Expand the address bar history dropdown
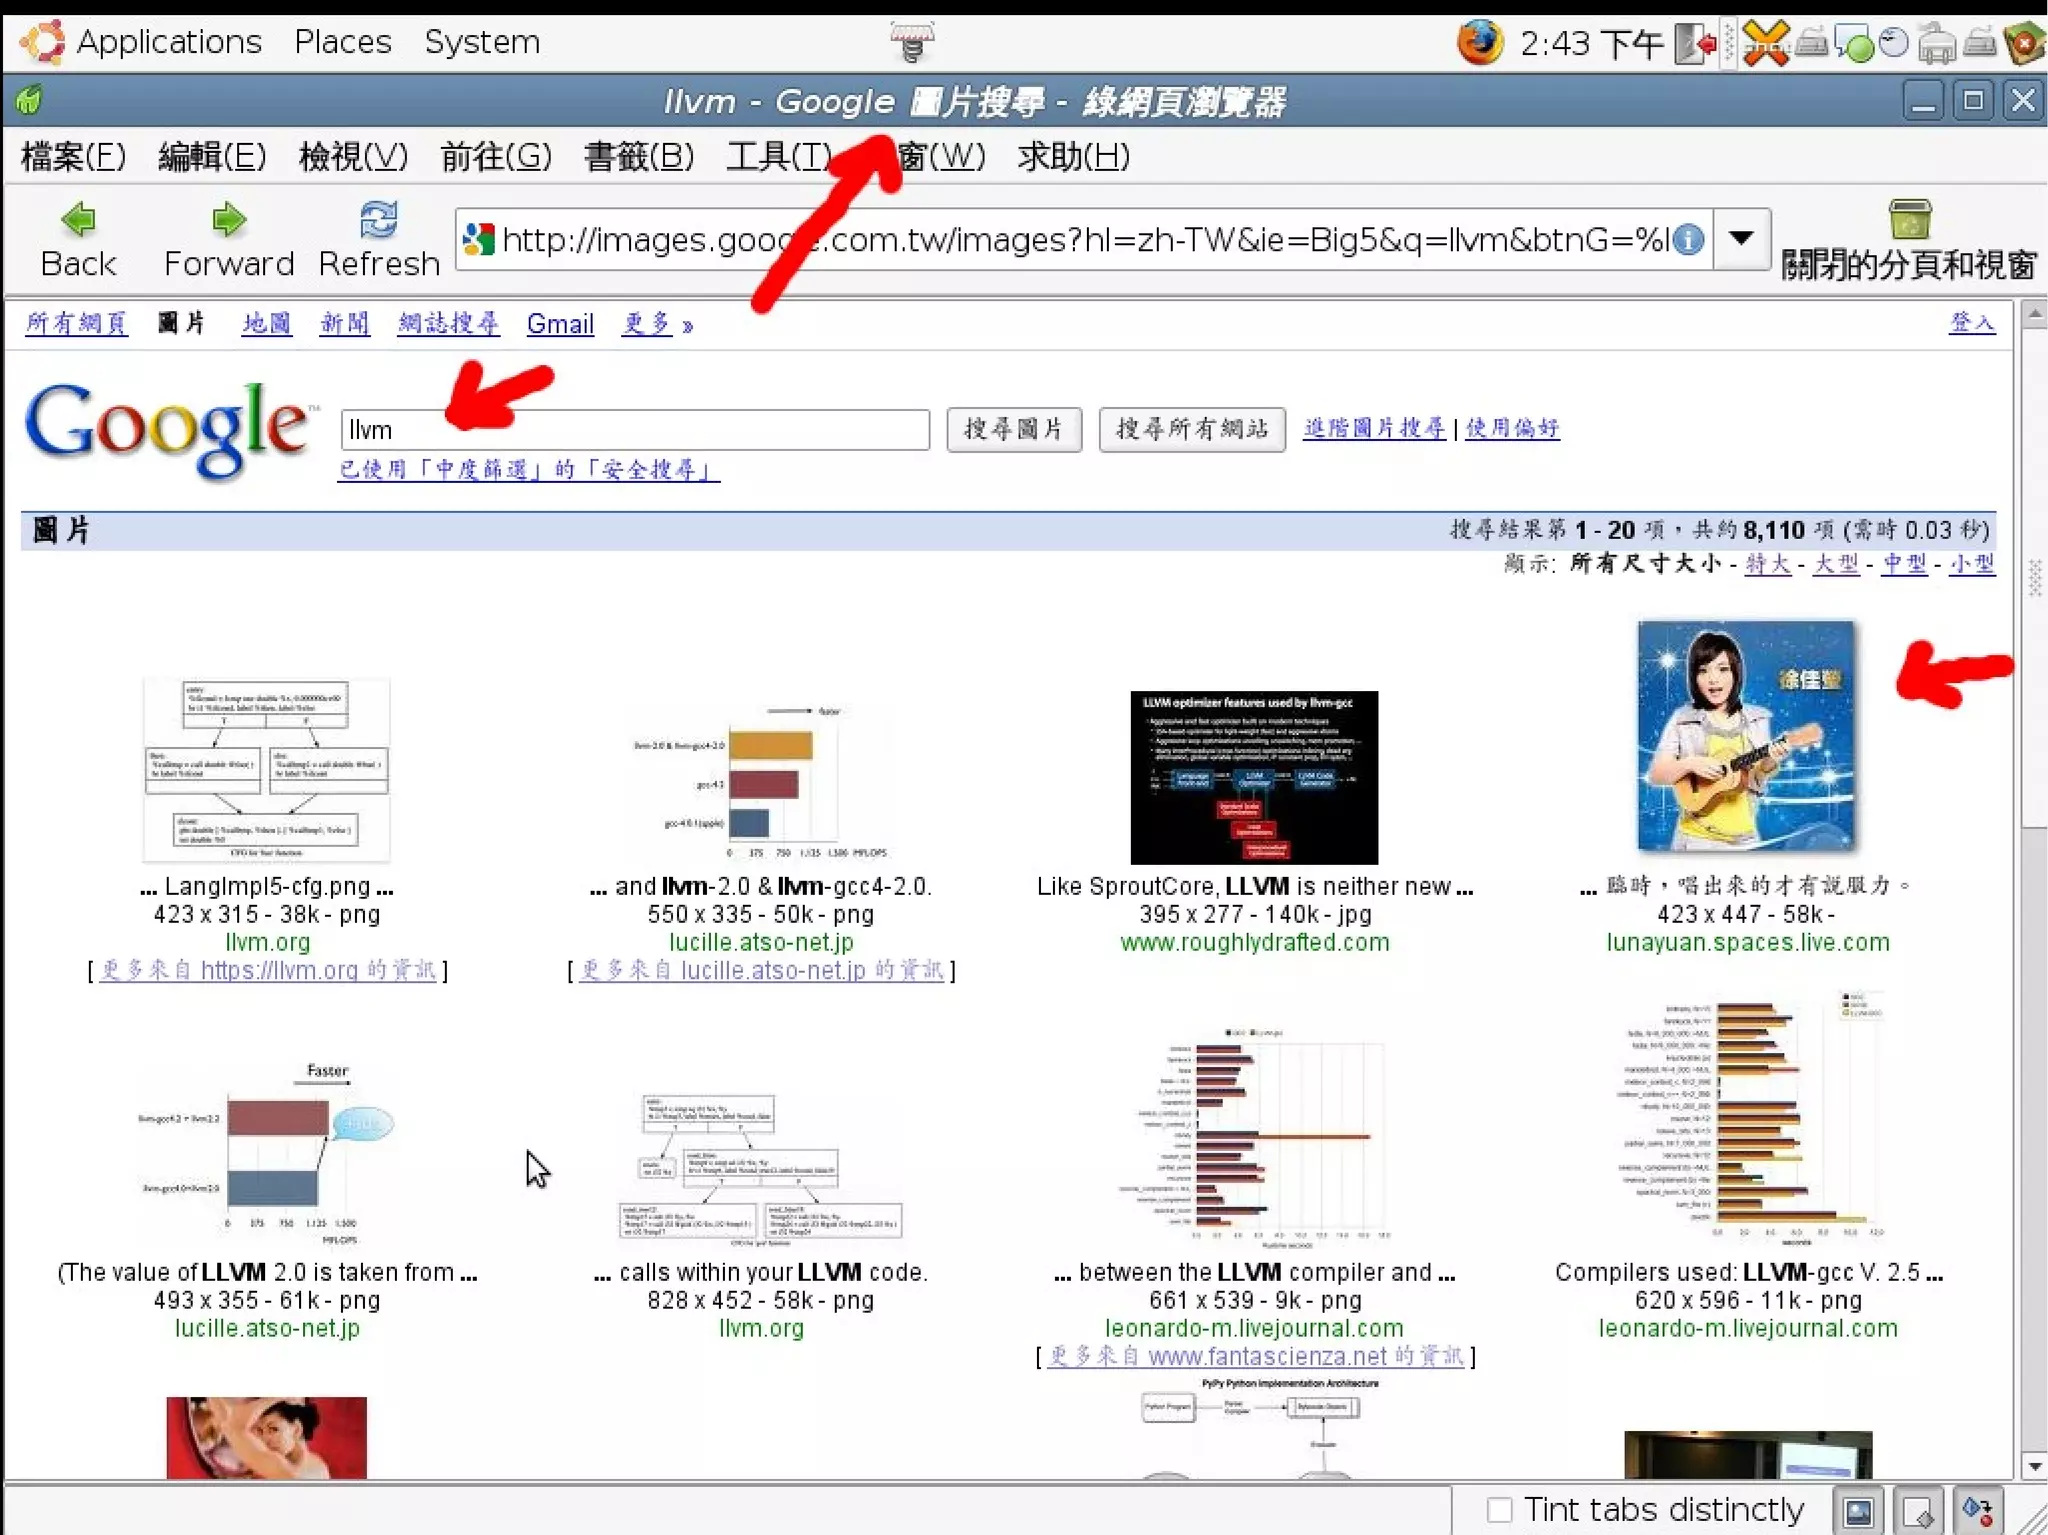2048x1535 pixels. pyautogui.click(x=1741, y=239)
